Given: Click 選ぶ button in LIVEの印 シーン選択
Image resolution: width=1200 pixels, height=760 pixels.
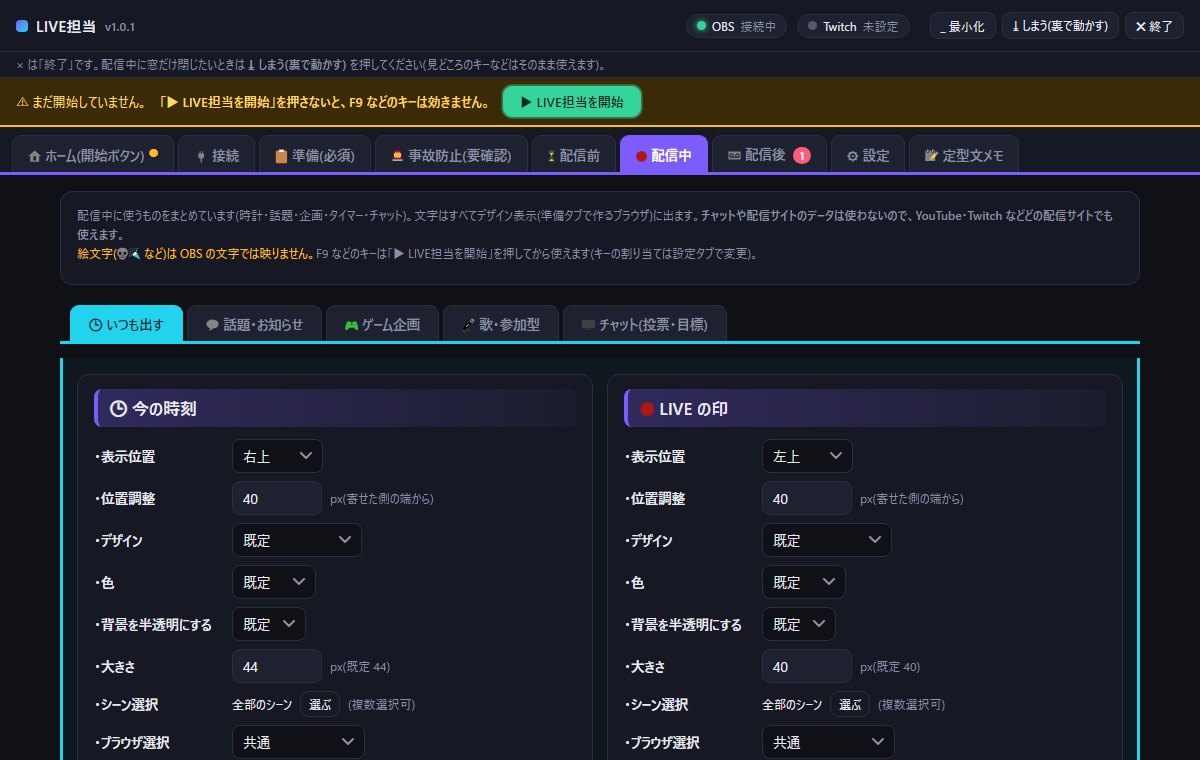Looking at the screenshot, I should click(x=850, y=704).
